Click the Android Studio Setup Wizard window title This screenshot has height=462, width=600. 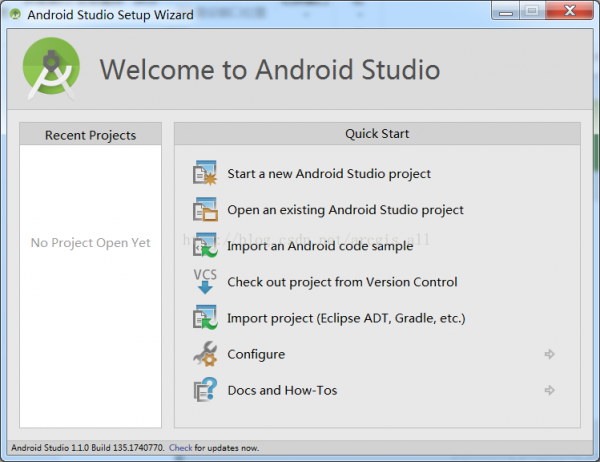110,15
